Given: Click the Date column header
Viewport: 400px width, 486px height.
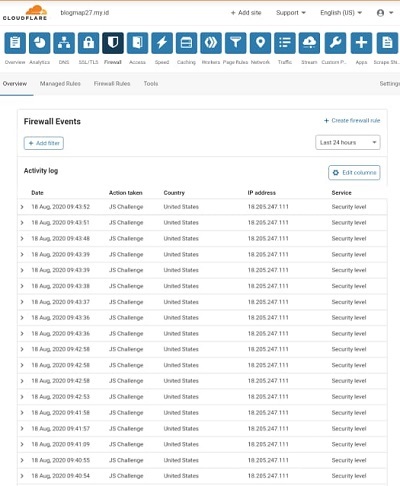Looking at the screenshot, I should tap(37, 193).
